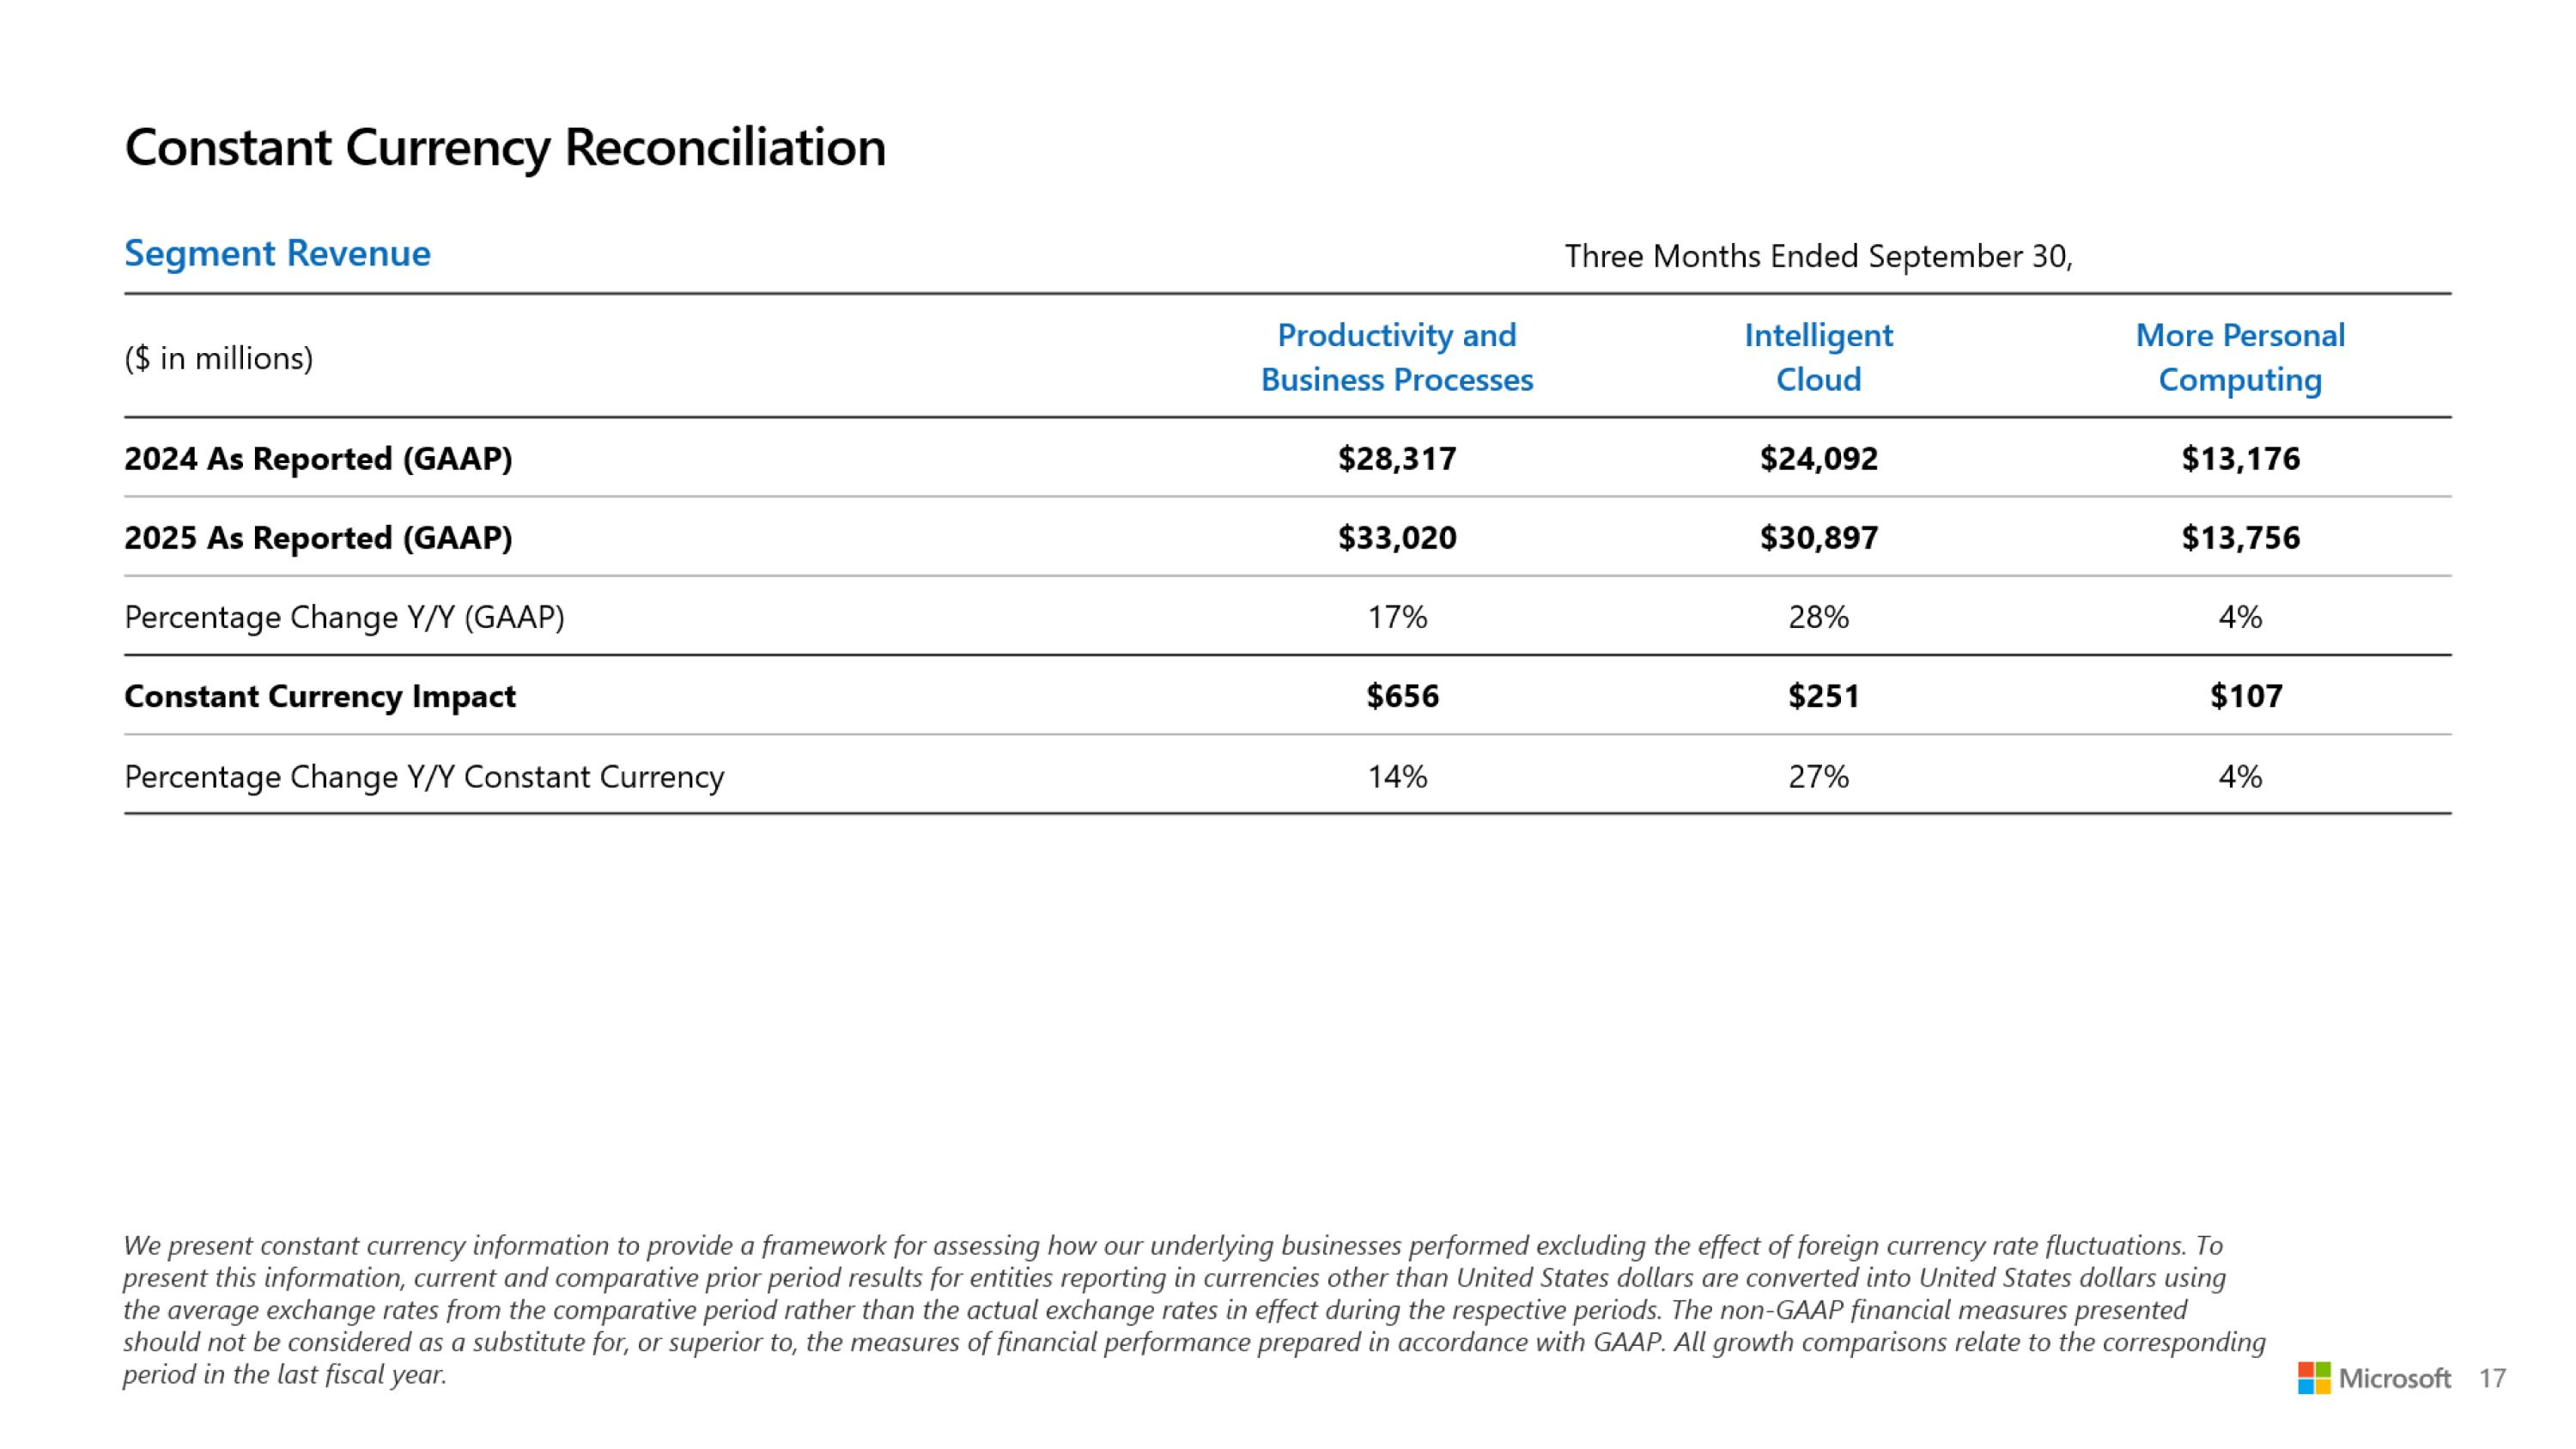The height and width of the screenshot is (1449, 2576).
Task: Select the Constant Currency Impact row label
Action: [x=320, y=696]
